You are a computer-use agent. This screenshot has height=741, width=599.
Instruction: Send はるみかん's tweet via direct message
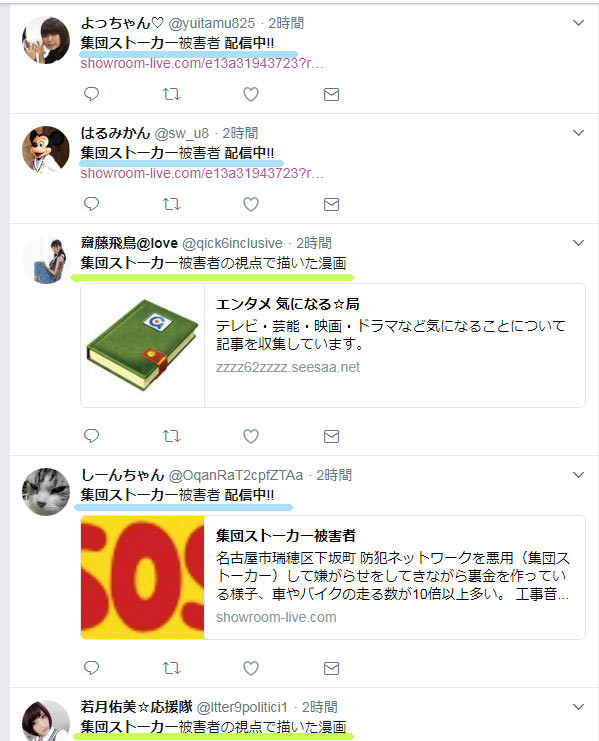[x=331, y=204]
